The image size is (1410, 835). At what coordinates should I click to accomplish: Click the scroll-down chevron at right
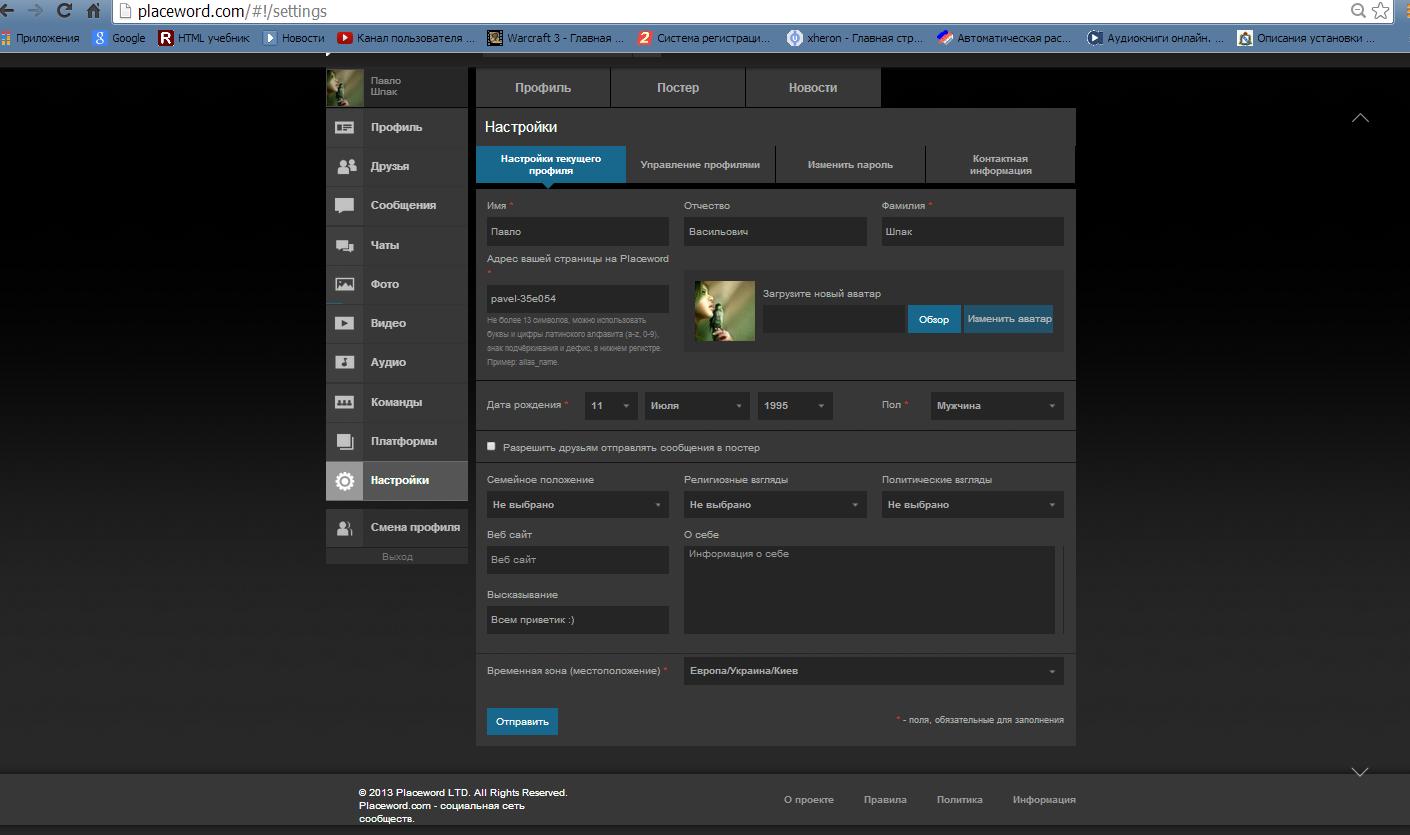click(x=1360, y=772)
